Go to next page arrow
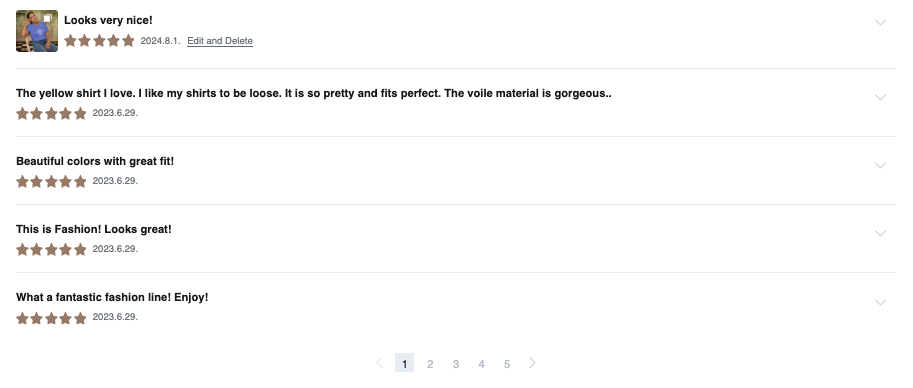Image resolution: width=913 pixels, height=388 pixels. pos(532,363)
